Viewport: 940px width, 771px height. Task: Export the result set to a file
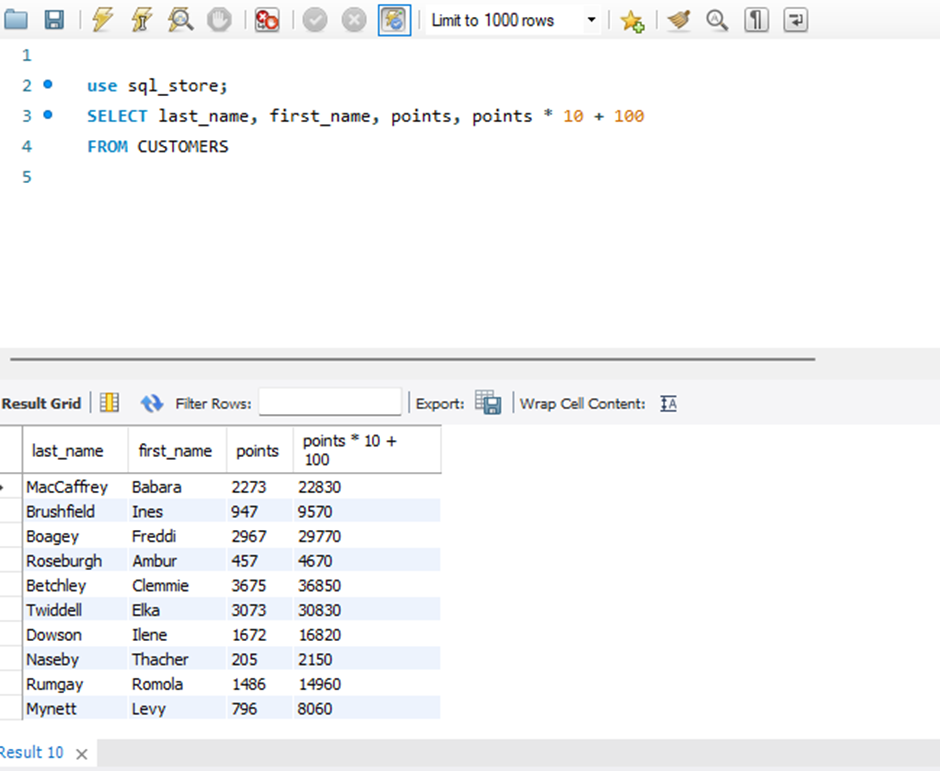coord(489,401)
